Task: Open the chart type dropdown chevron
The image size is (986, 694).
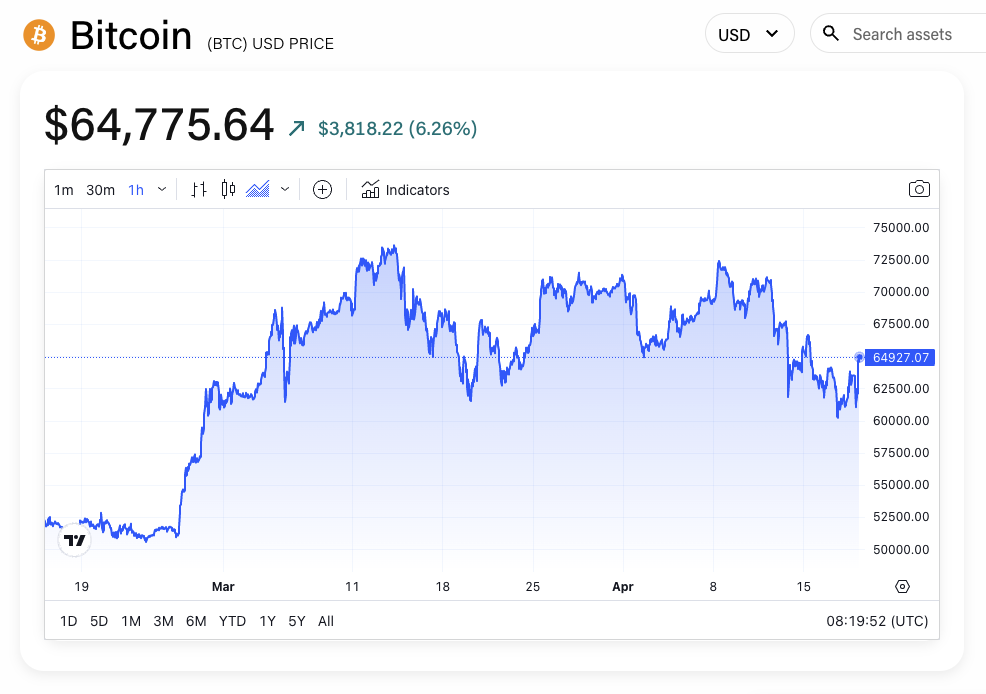Action: coord(284,189)
